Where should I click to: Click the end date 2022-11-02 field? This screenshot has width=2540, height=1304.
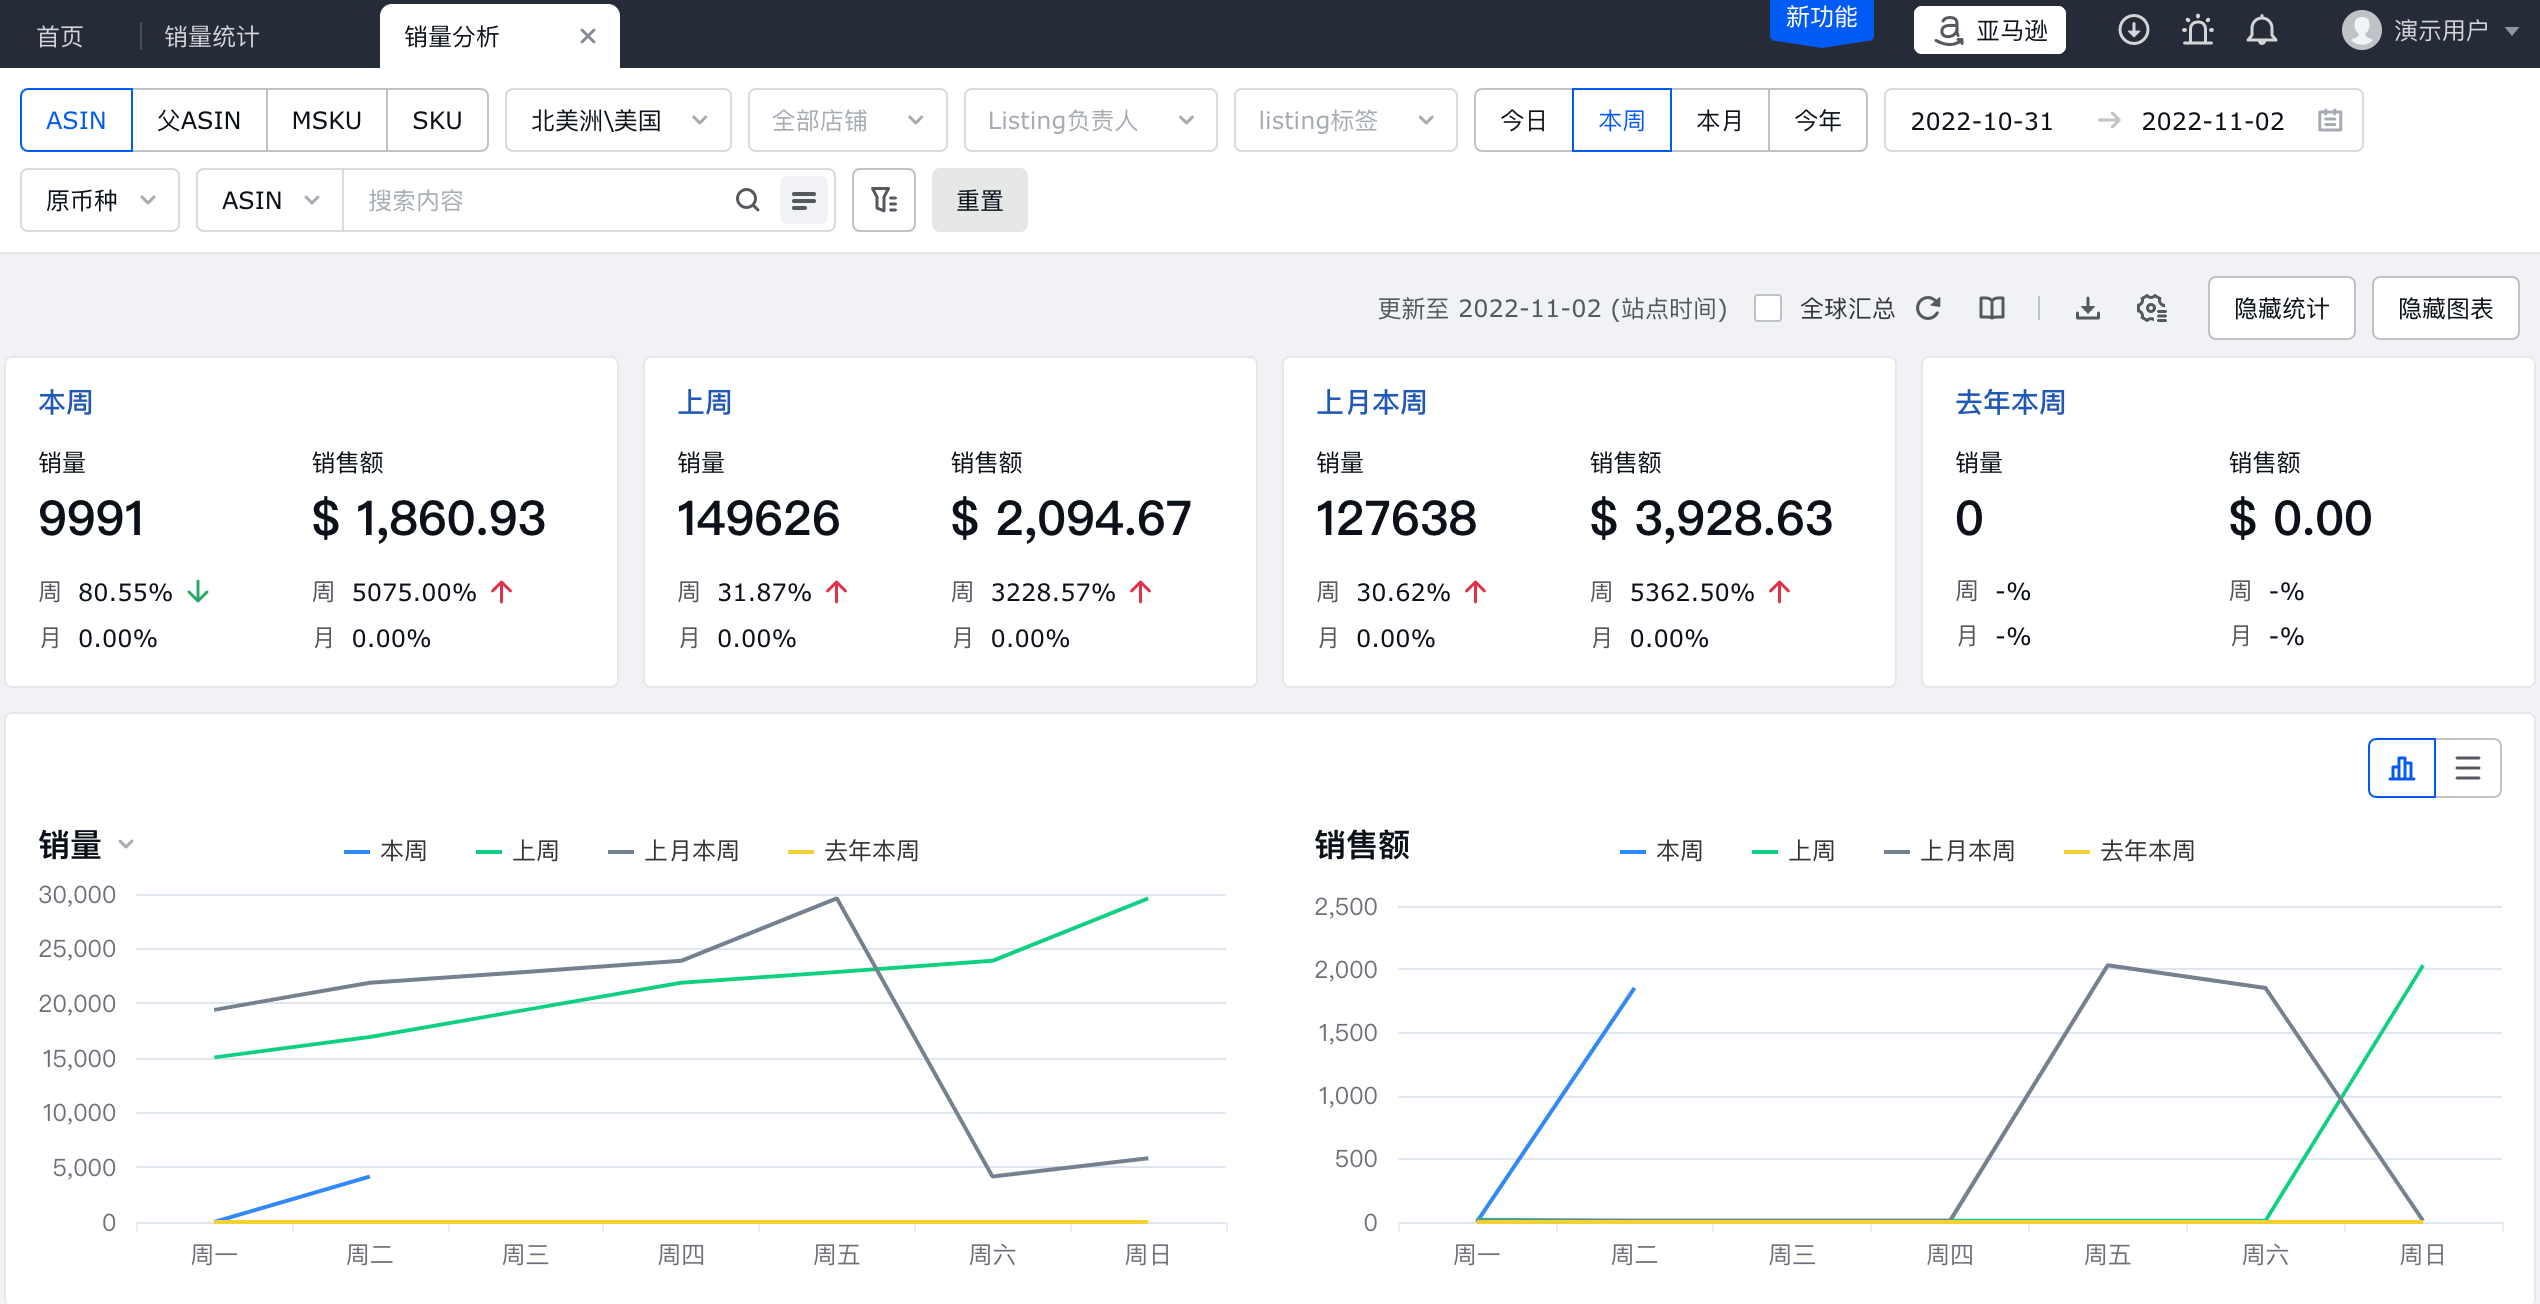[x=2213, y=120]
